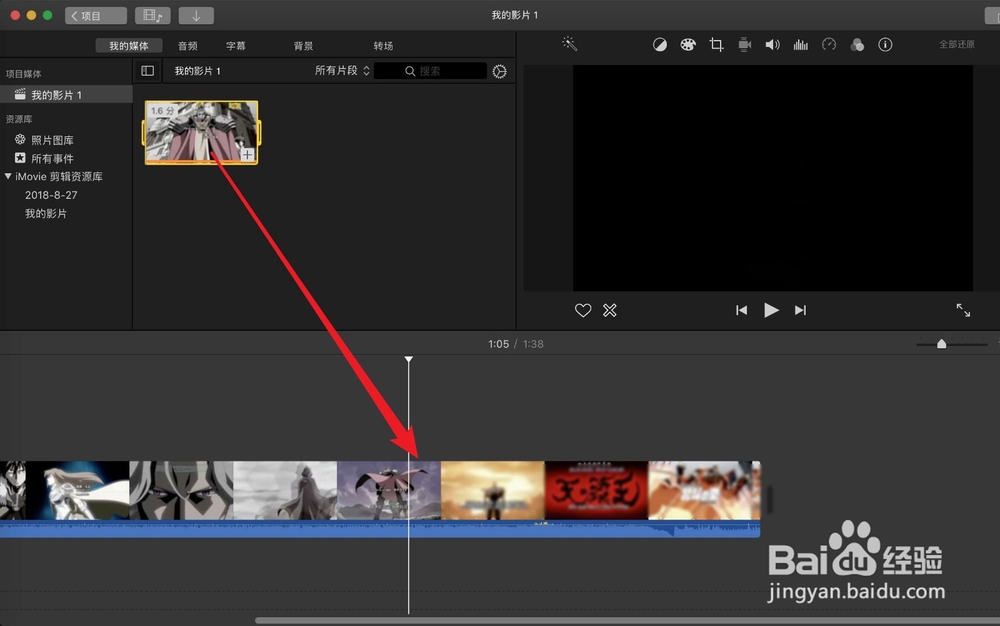
Task: Select the golden sunset frame in the timeline
Action: 492,490
